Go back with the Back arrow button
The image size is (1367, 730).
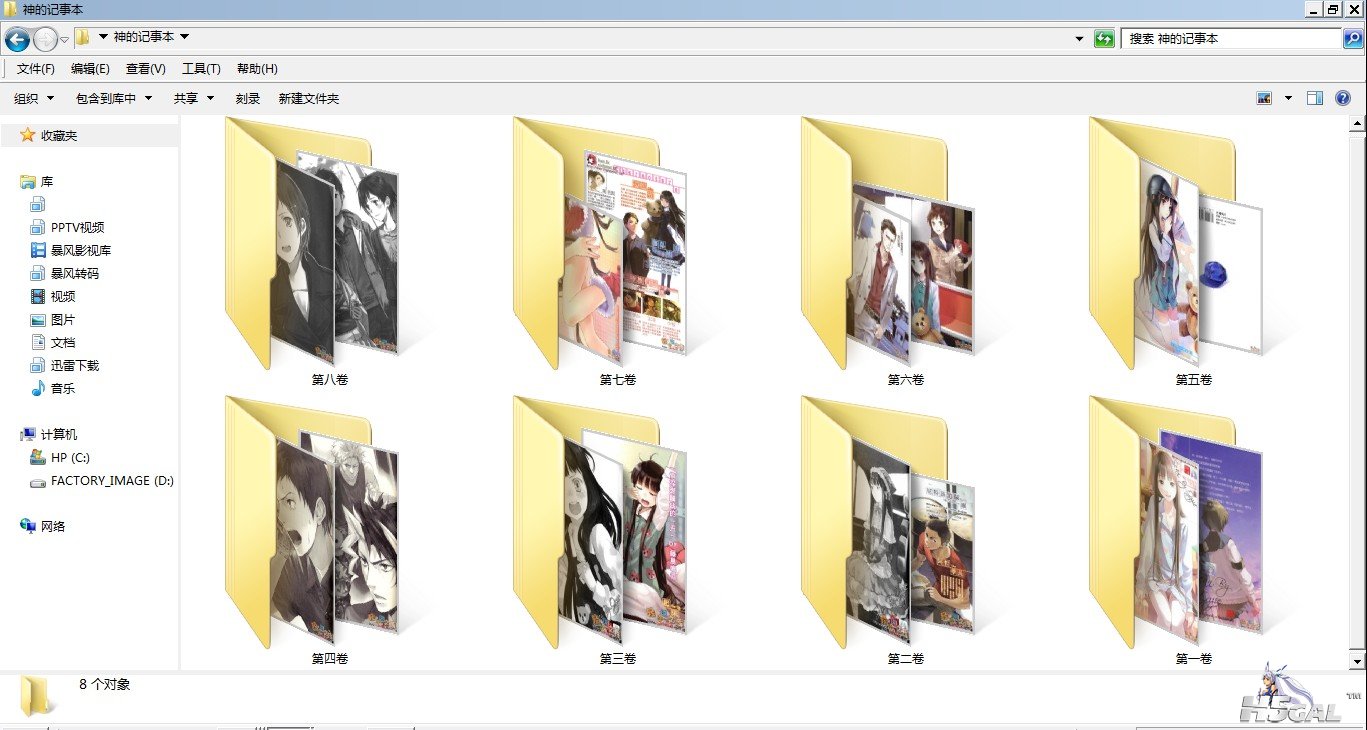click(x=17, y=39)
